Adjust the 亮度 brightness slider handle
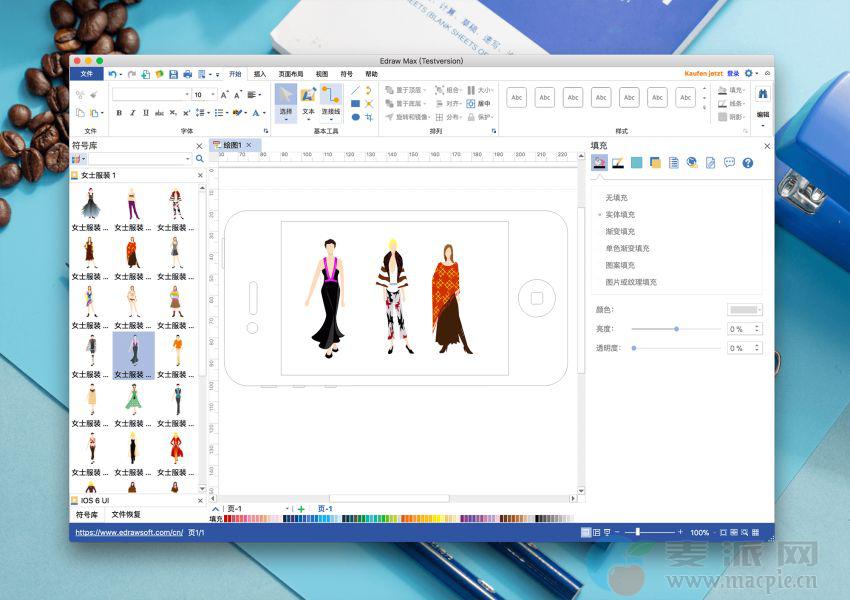 [x=677, y=328]
